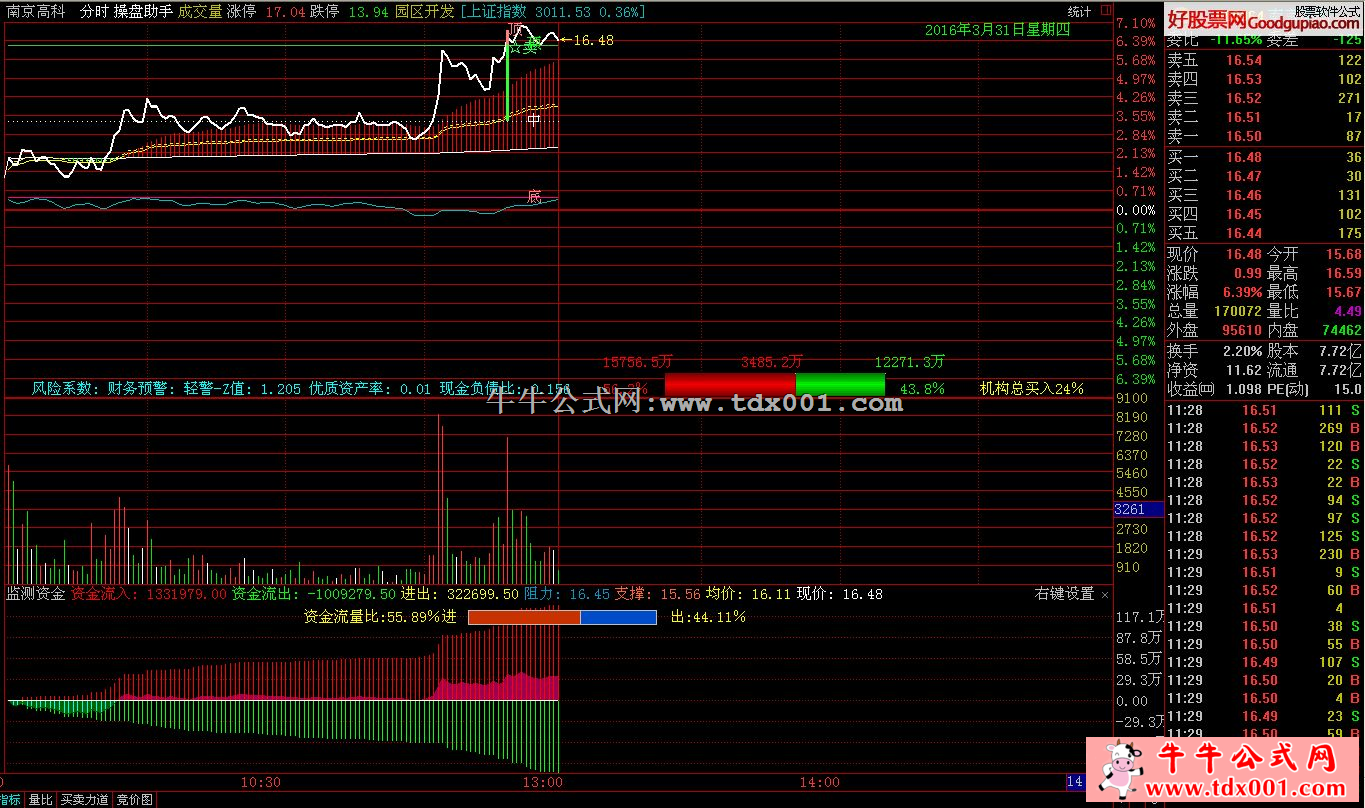This screenshot has width=1365, height=808.
Task: Close the 监测资金 sub-panel with the × icon
Action: [x=1105, y=594]
